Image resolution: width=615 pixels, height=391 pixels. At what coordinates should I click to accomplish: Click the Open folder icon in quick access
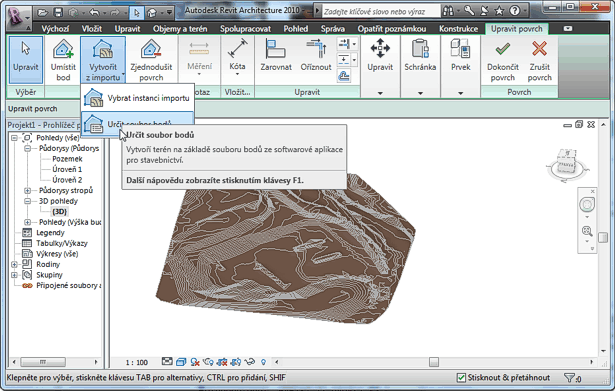(x=43, y=13)
